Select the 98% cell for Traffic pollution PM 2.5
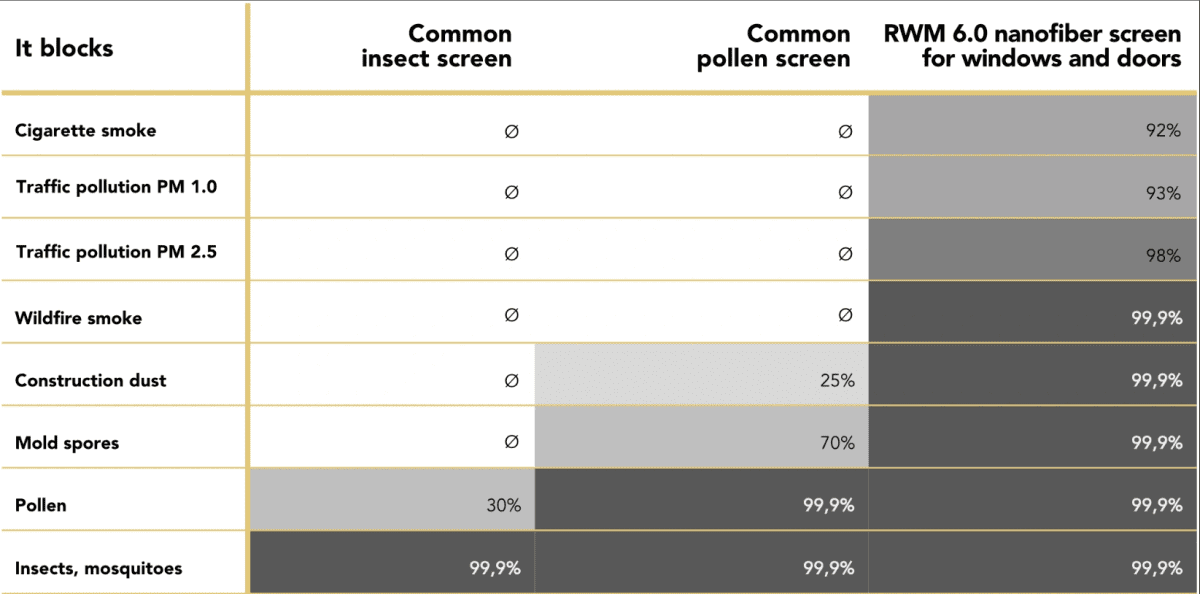 (1164, 255)
